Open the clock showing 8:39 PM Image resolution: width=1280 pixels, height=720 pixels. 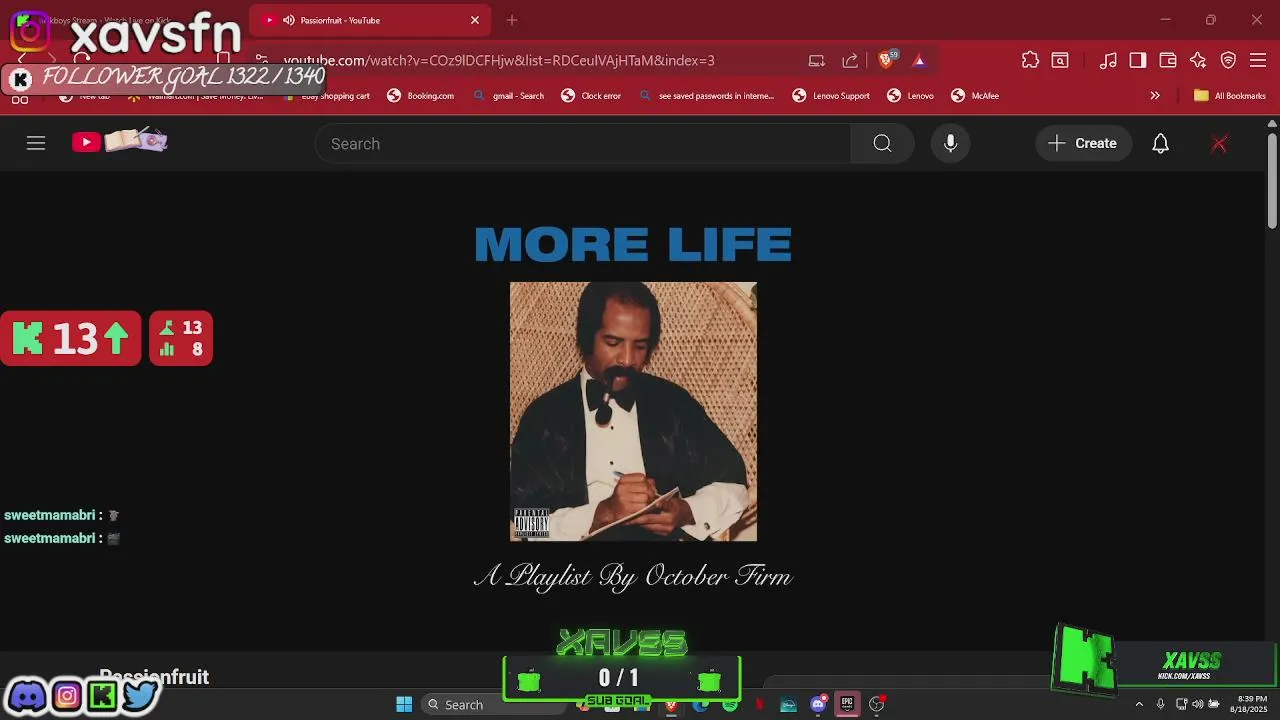[x=1251, y=704]
